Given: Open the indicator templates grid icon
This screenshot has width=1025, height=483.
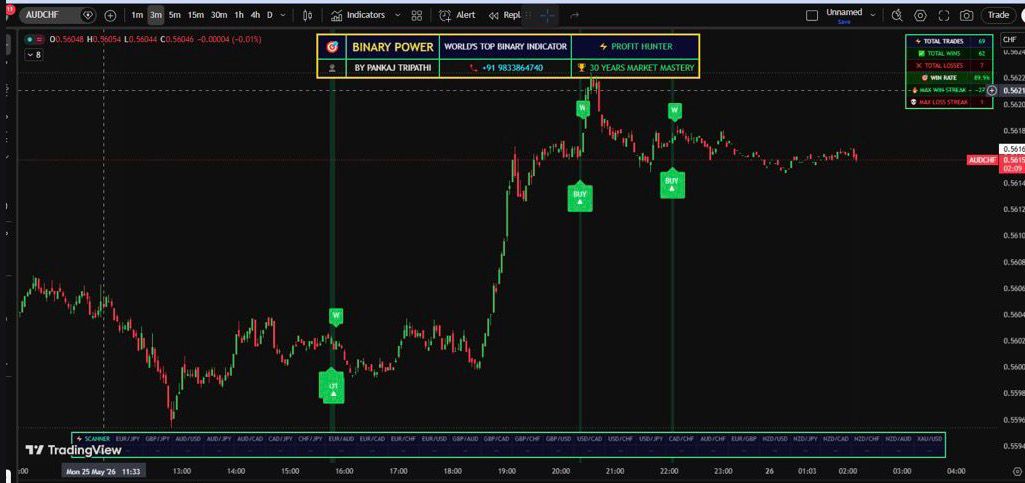Looking at the screenshot, I should [x=416, y=15].
